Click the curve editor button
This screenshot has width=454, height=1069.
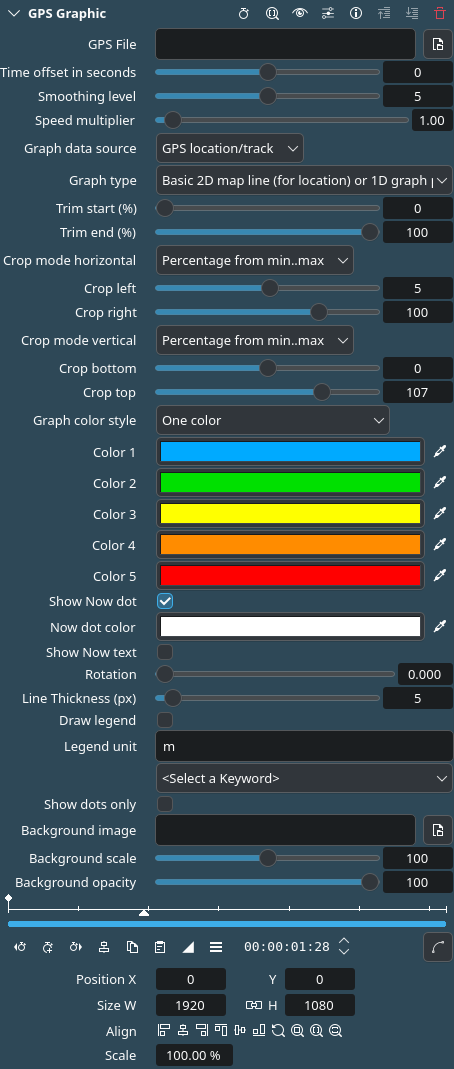(x=438, y=947)
